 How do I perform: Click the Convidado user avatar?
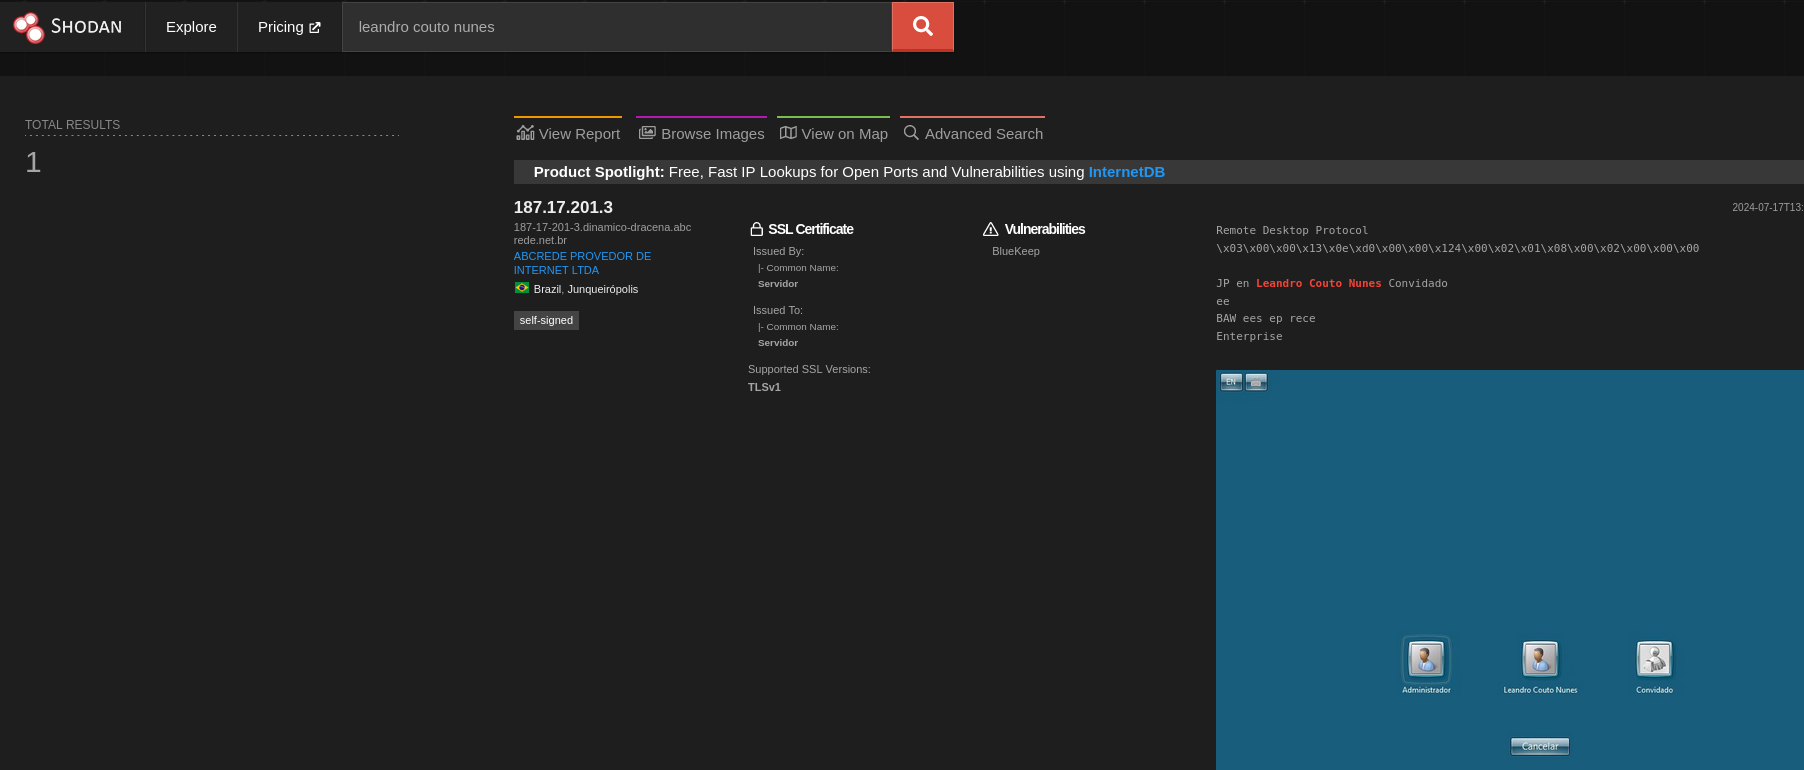coord(1654,659)
